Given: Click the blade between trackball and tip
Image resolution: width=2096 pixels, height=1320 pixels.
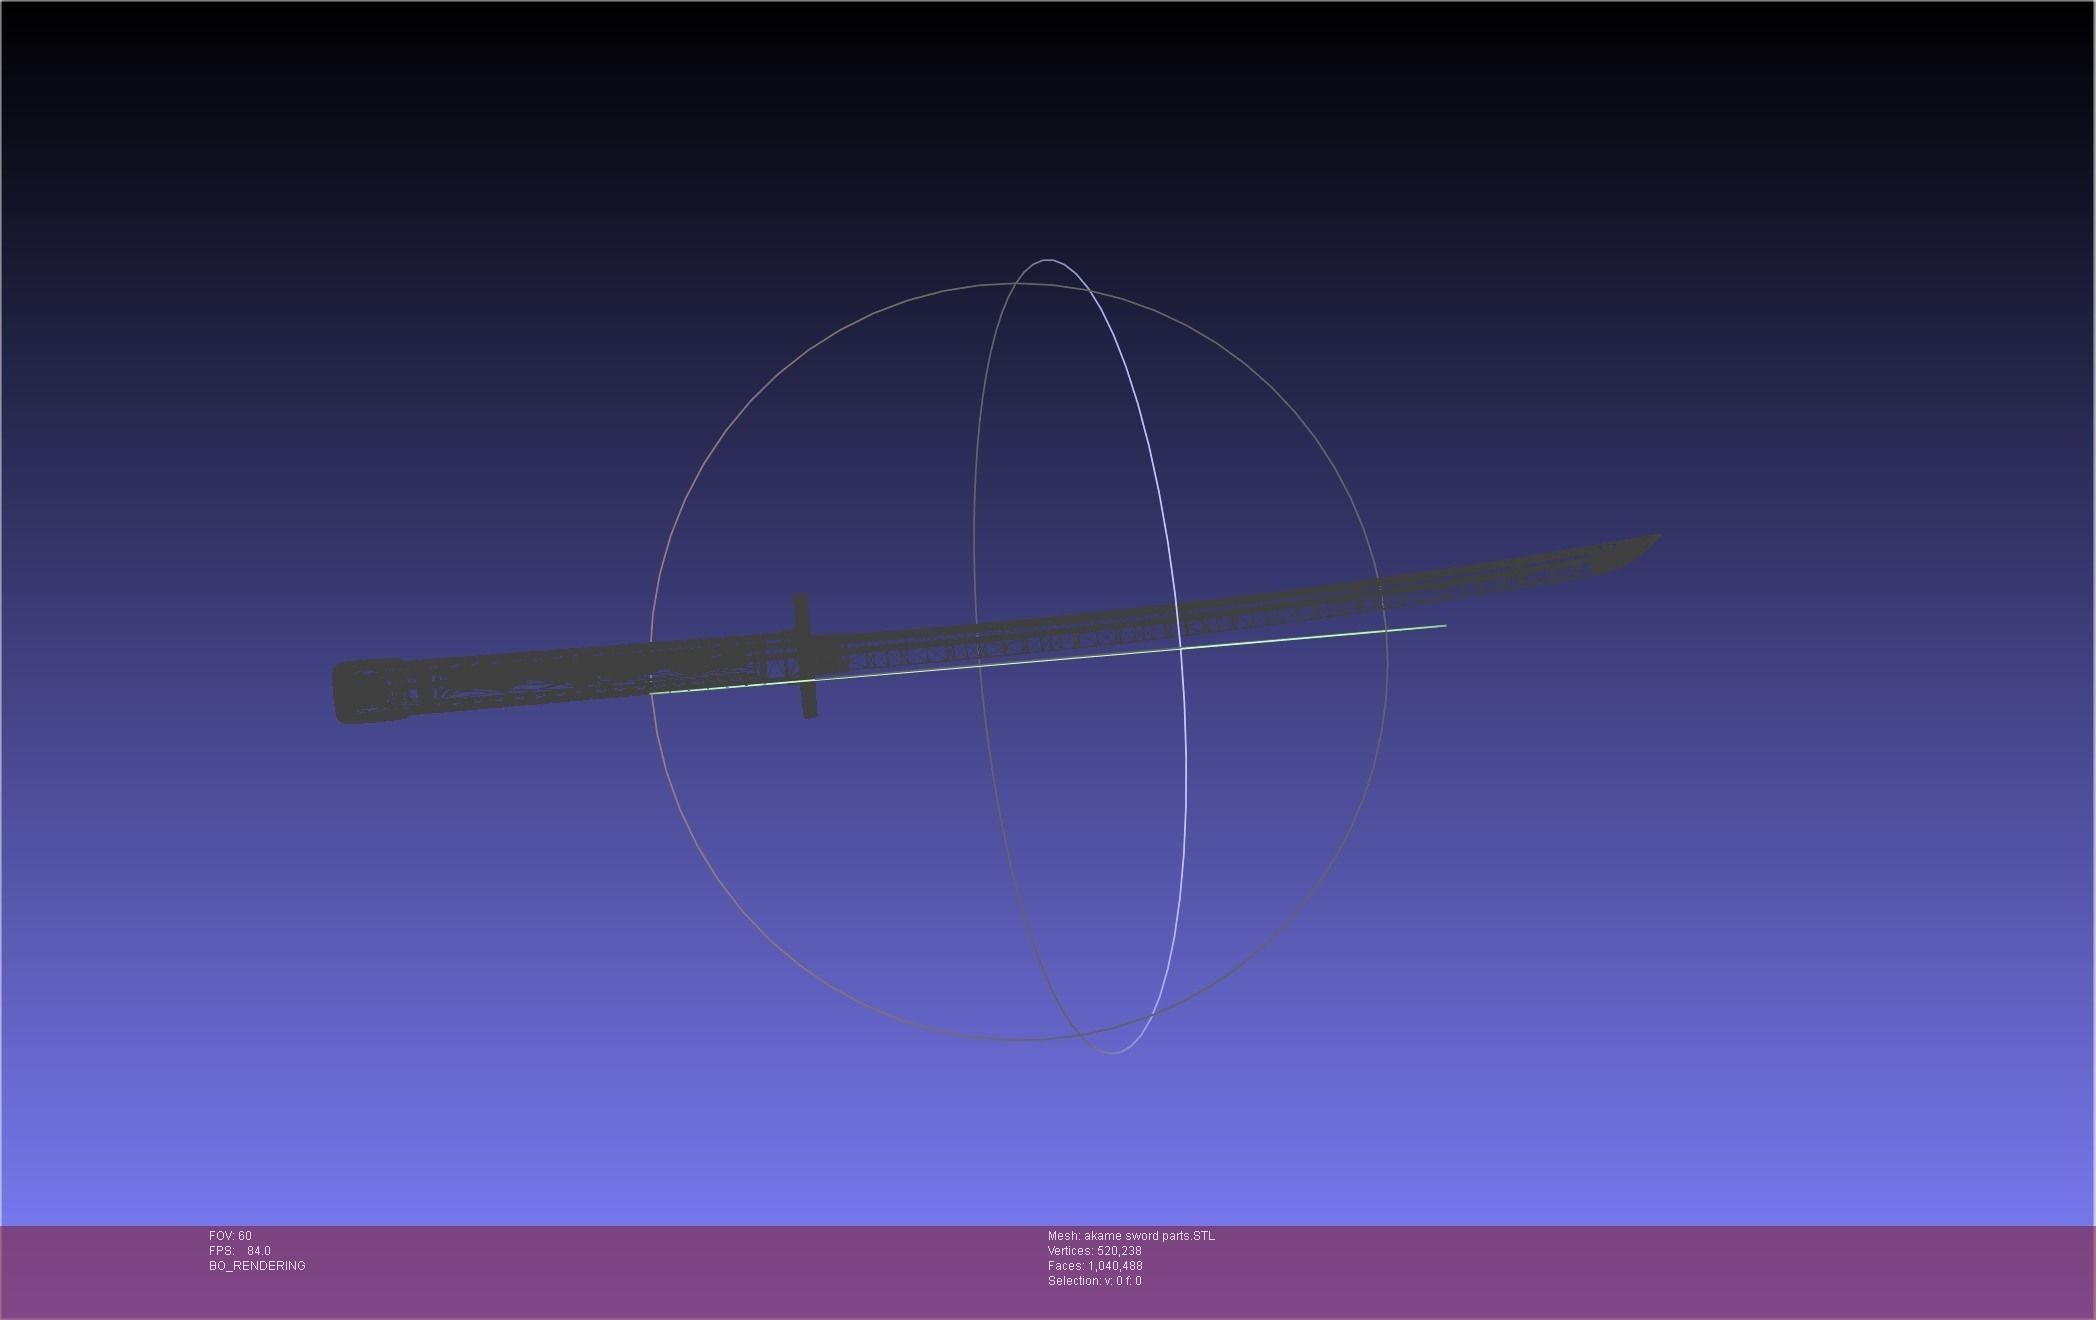Looking at the screenshot, I should coord(1500,580).
